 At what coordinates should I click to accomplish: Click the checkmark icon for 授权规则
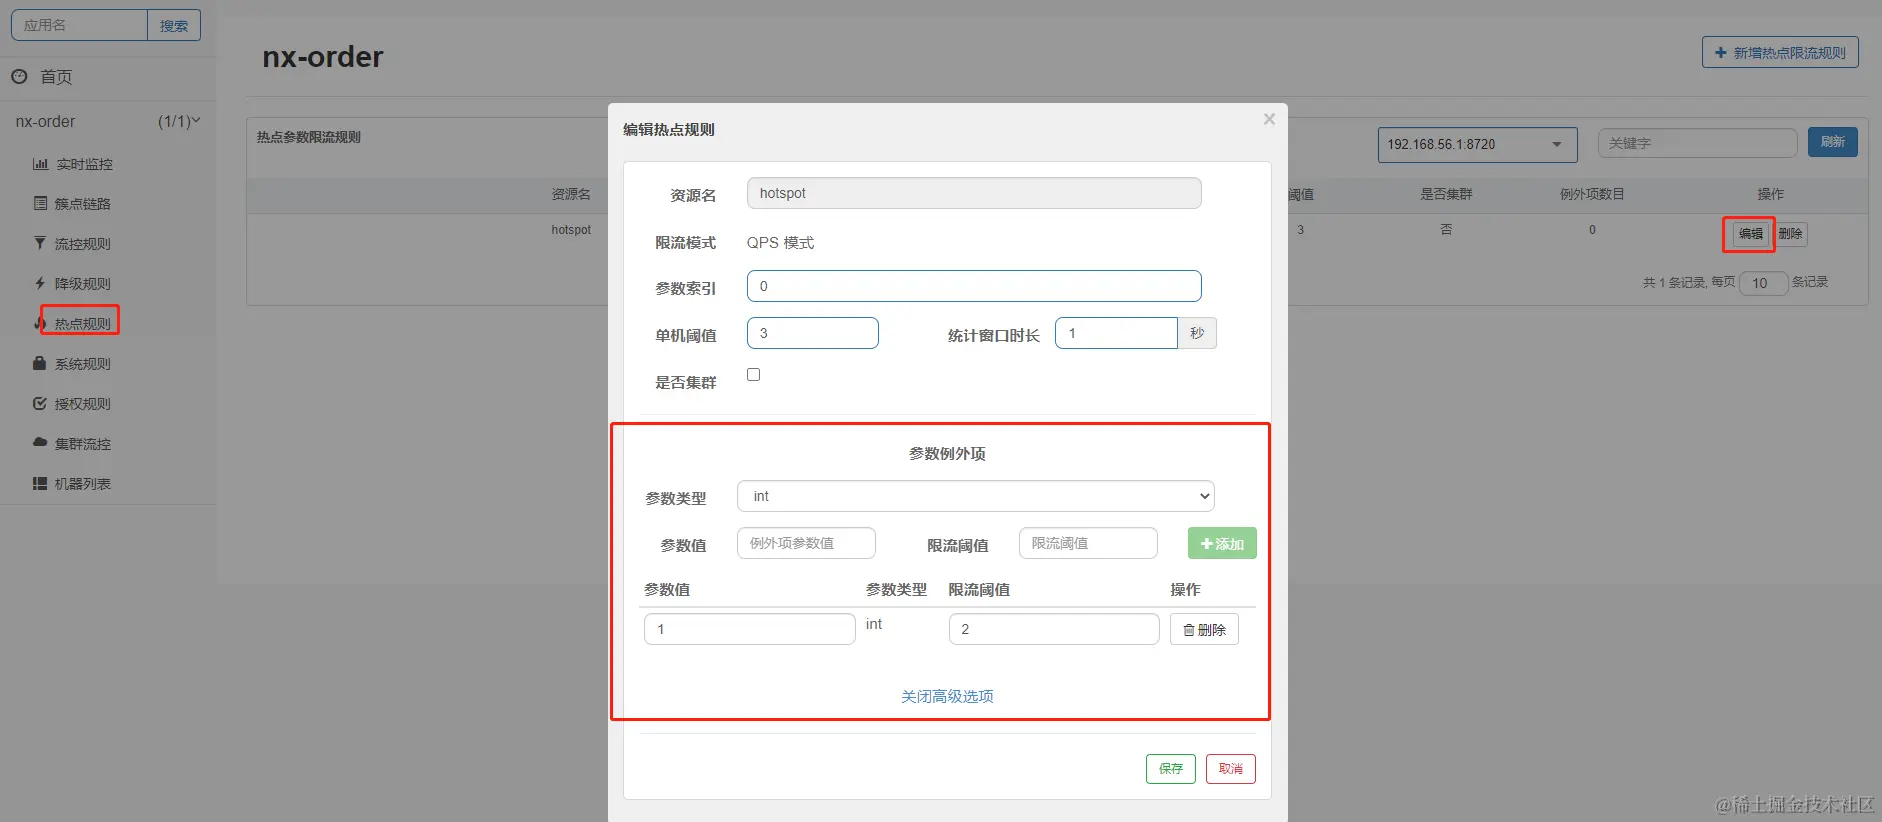point(40,404)
